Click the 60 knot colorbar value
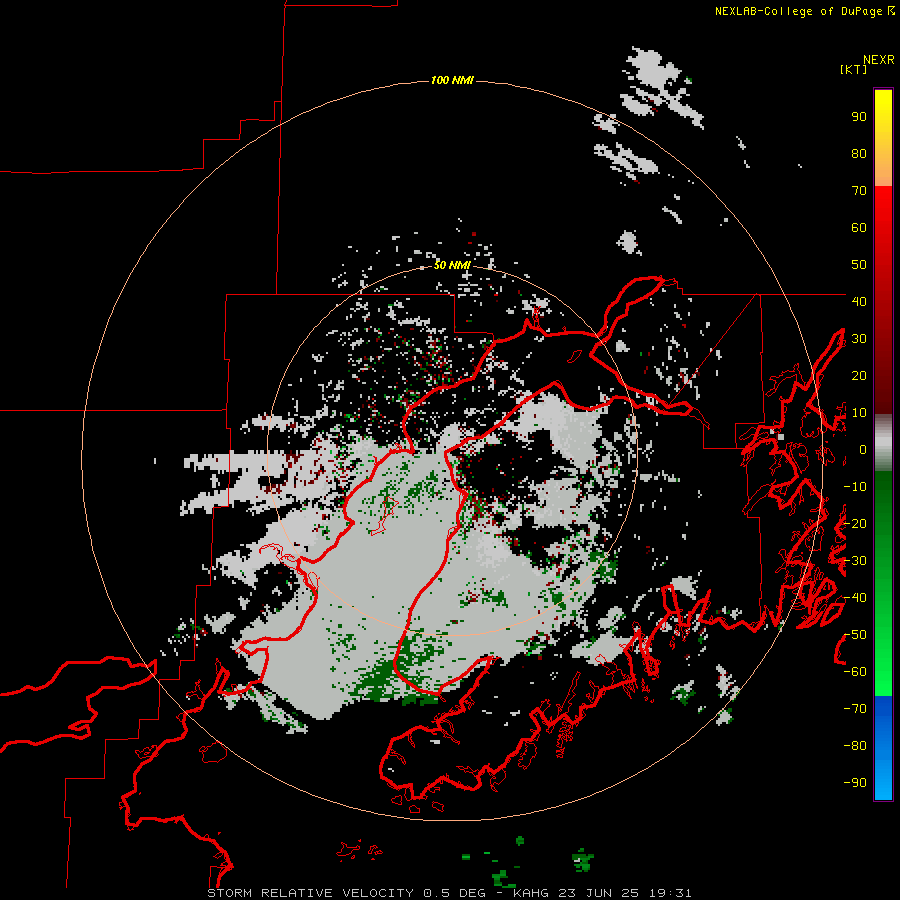Image resolution: width=900 pixels, height=900 pixels. [859, 227]
